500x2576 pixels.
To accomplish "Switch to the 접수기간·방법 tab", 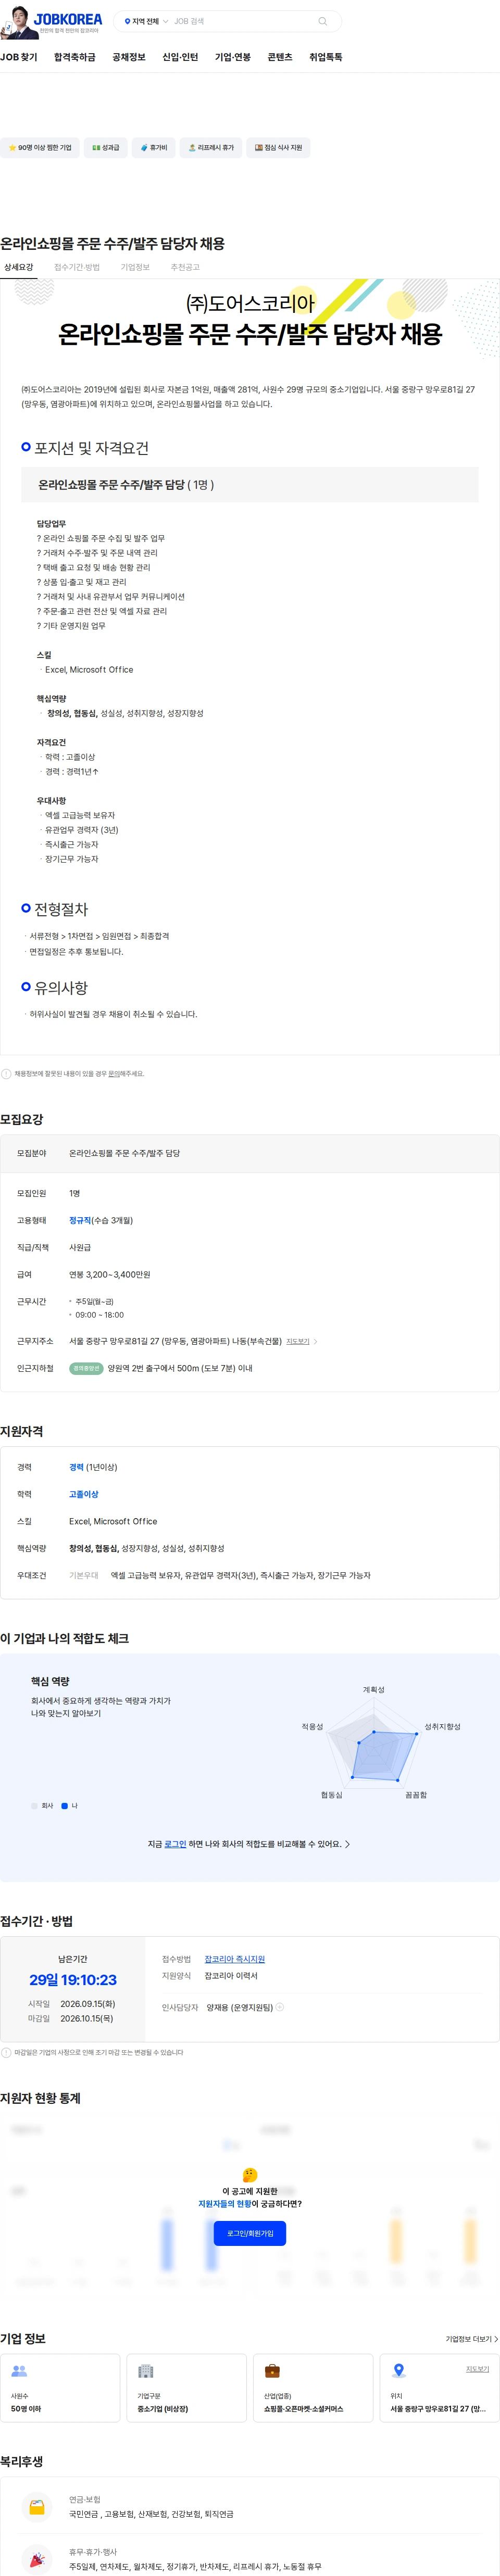I will (x=77, y=267).
